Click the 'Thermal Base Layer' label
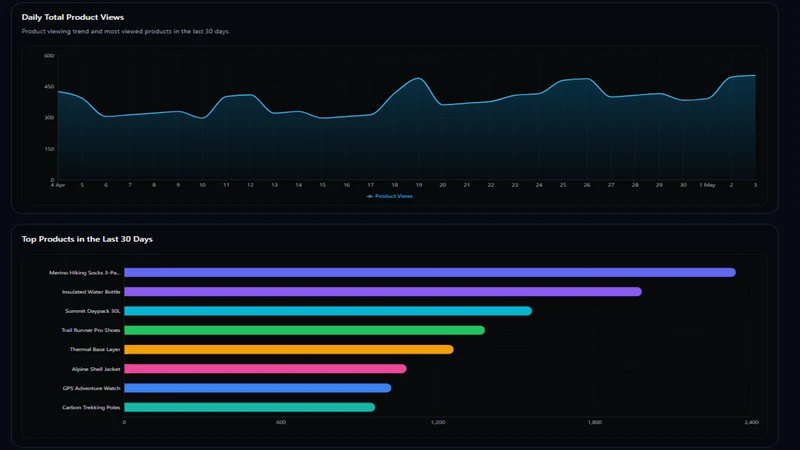 click(95, 349)
